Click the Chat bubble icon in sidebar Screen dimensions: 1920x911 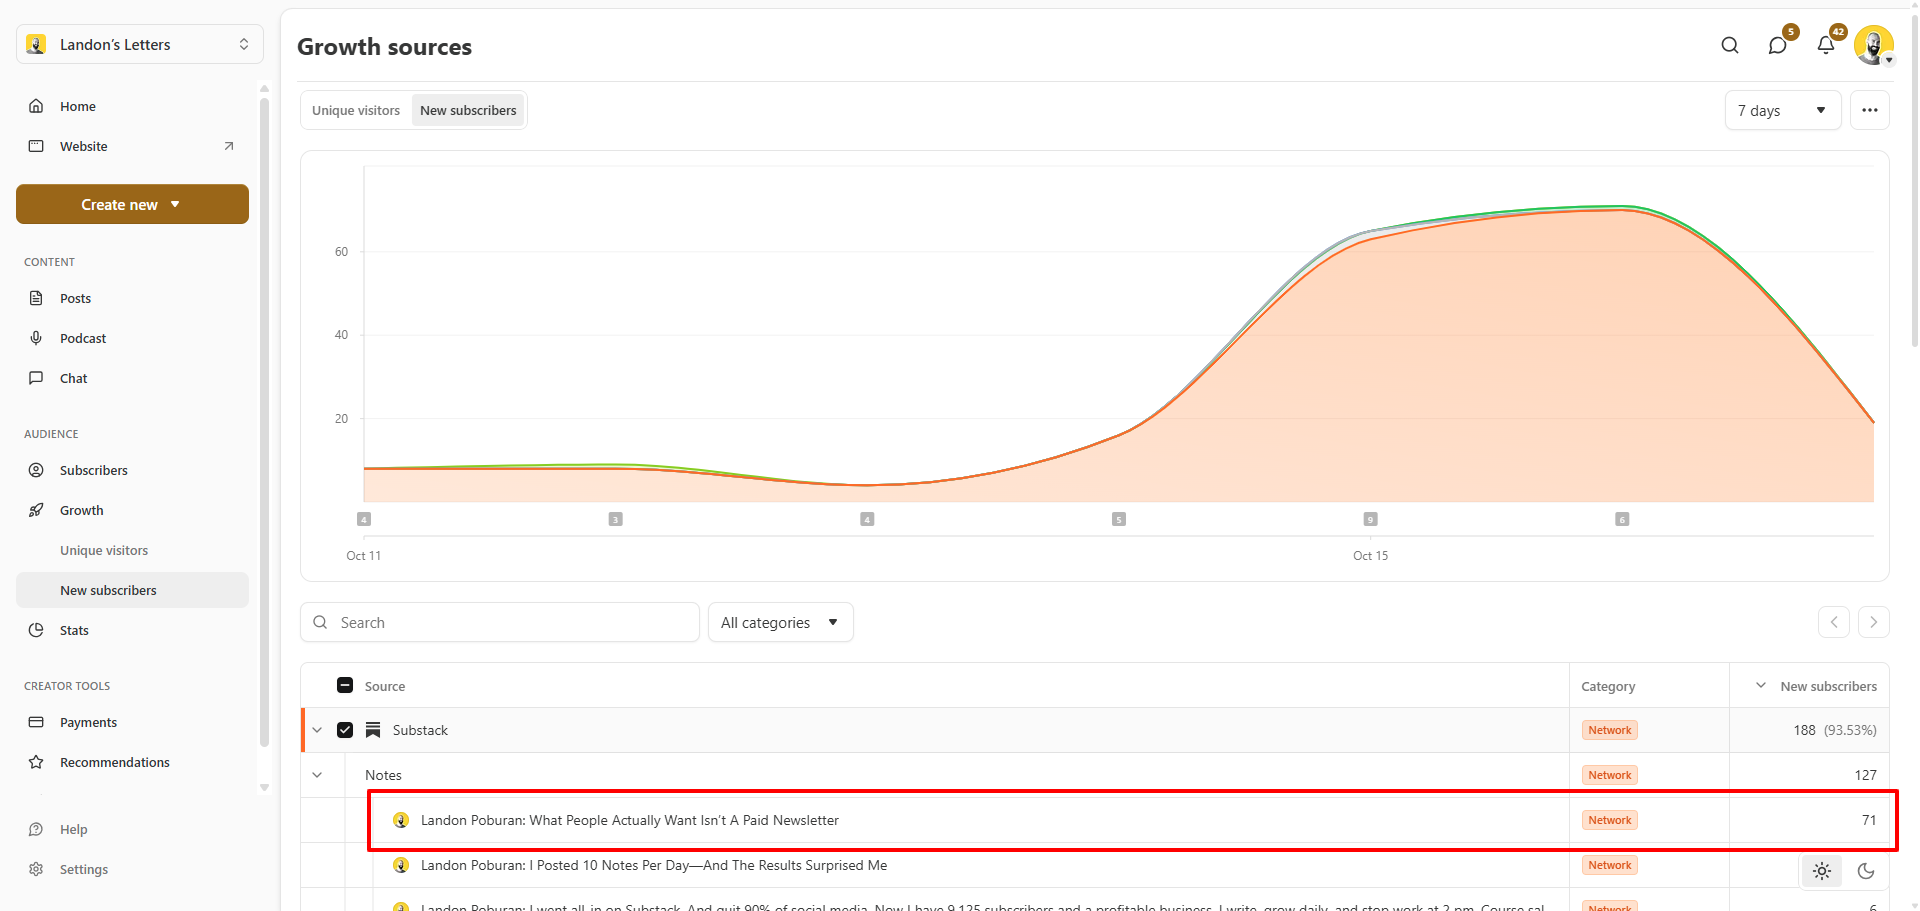[x=36, y=378]
